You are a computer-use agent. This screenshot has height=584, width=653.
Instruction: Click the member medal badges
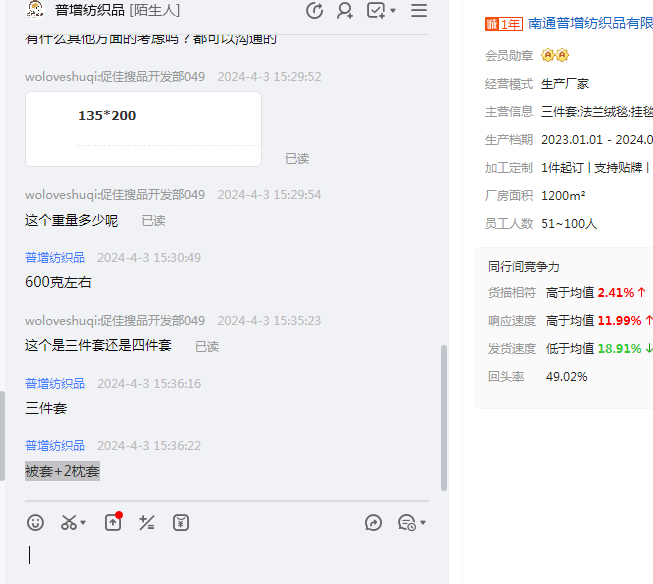(x=555, y=55)
